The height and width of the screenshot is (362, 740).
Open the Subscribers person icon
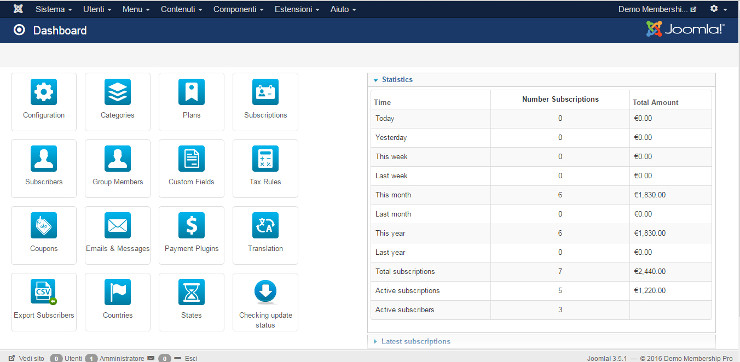click(x=44, y=159)
